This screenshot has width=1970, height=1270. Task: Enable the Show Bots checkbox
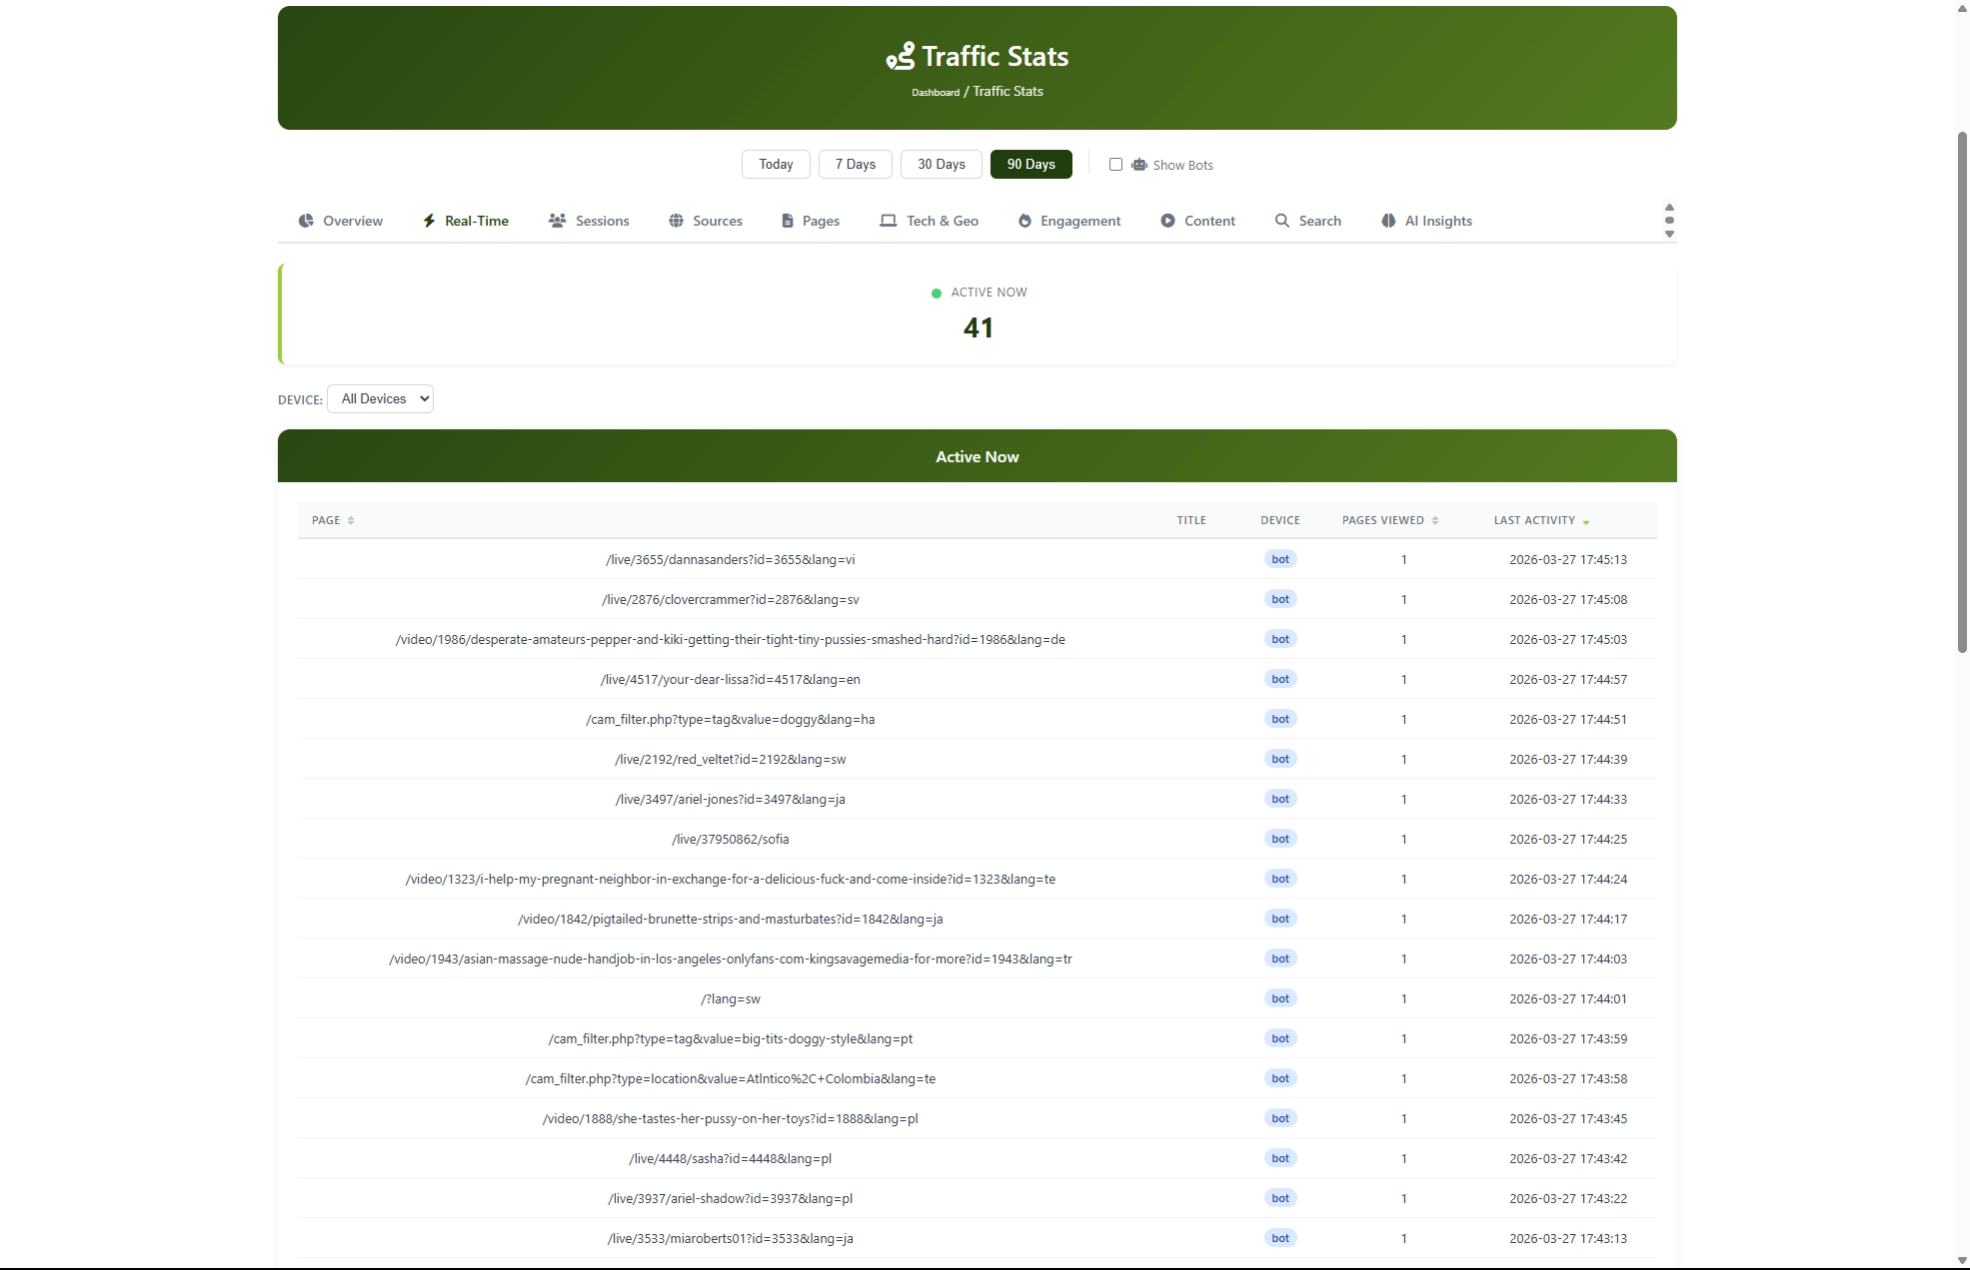[x=1116, y=164]
